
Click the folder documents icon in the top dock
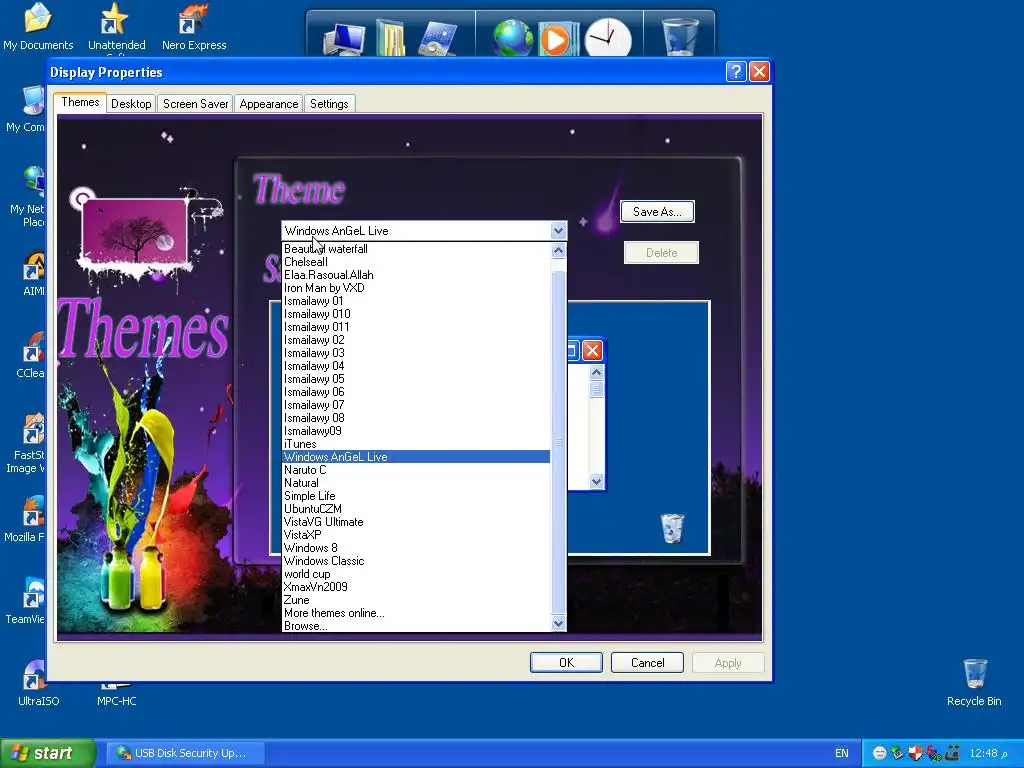[391, 38]
